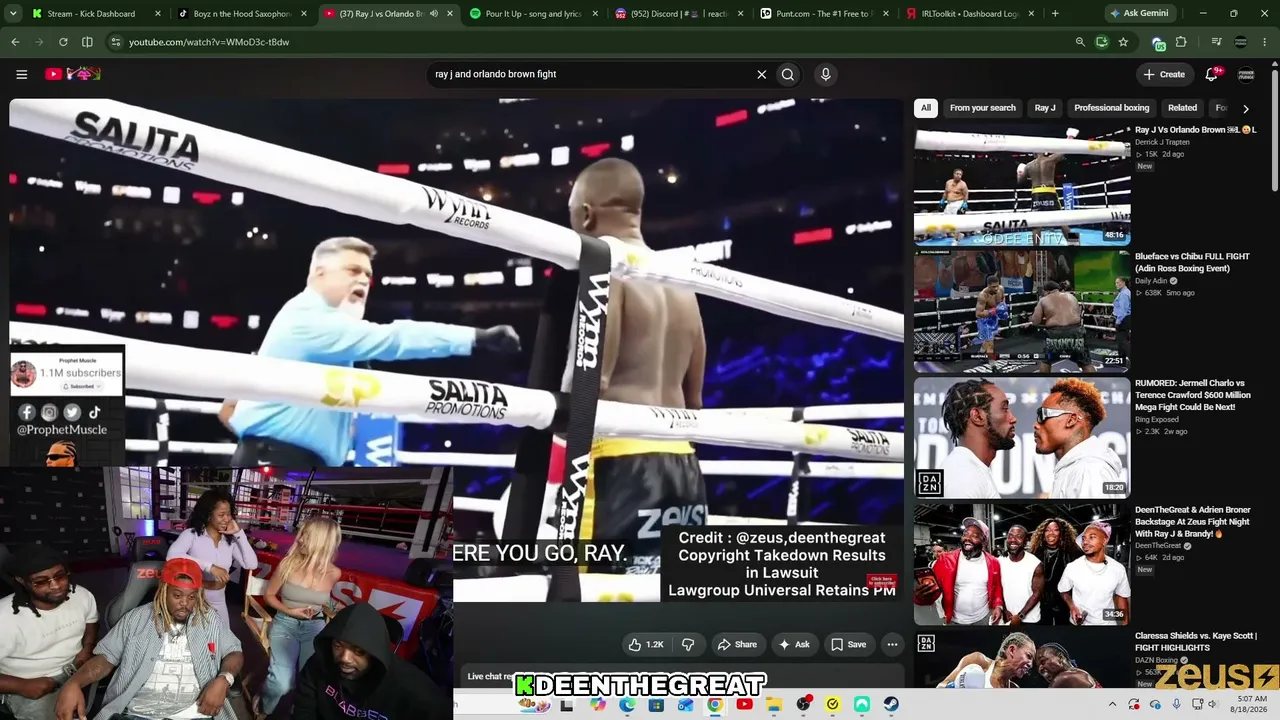Bookmark this page with the star
Viewport: 1280px width, 720px height.
click(x=1123, y=42)
